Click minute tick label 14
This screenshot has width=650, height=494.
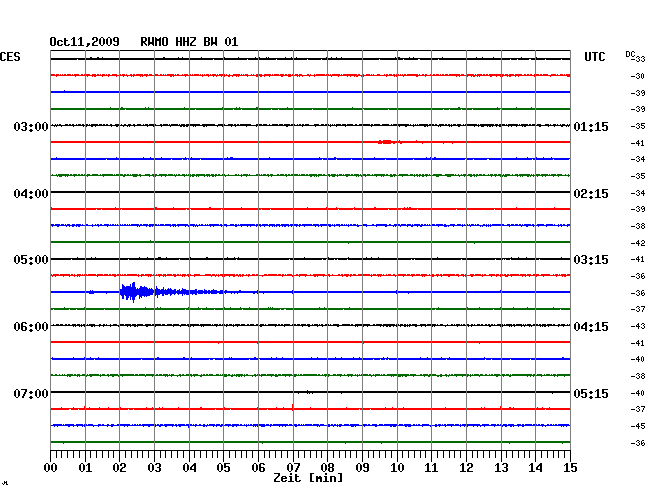[536, 468]
